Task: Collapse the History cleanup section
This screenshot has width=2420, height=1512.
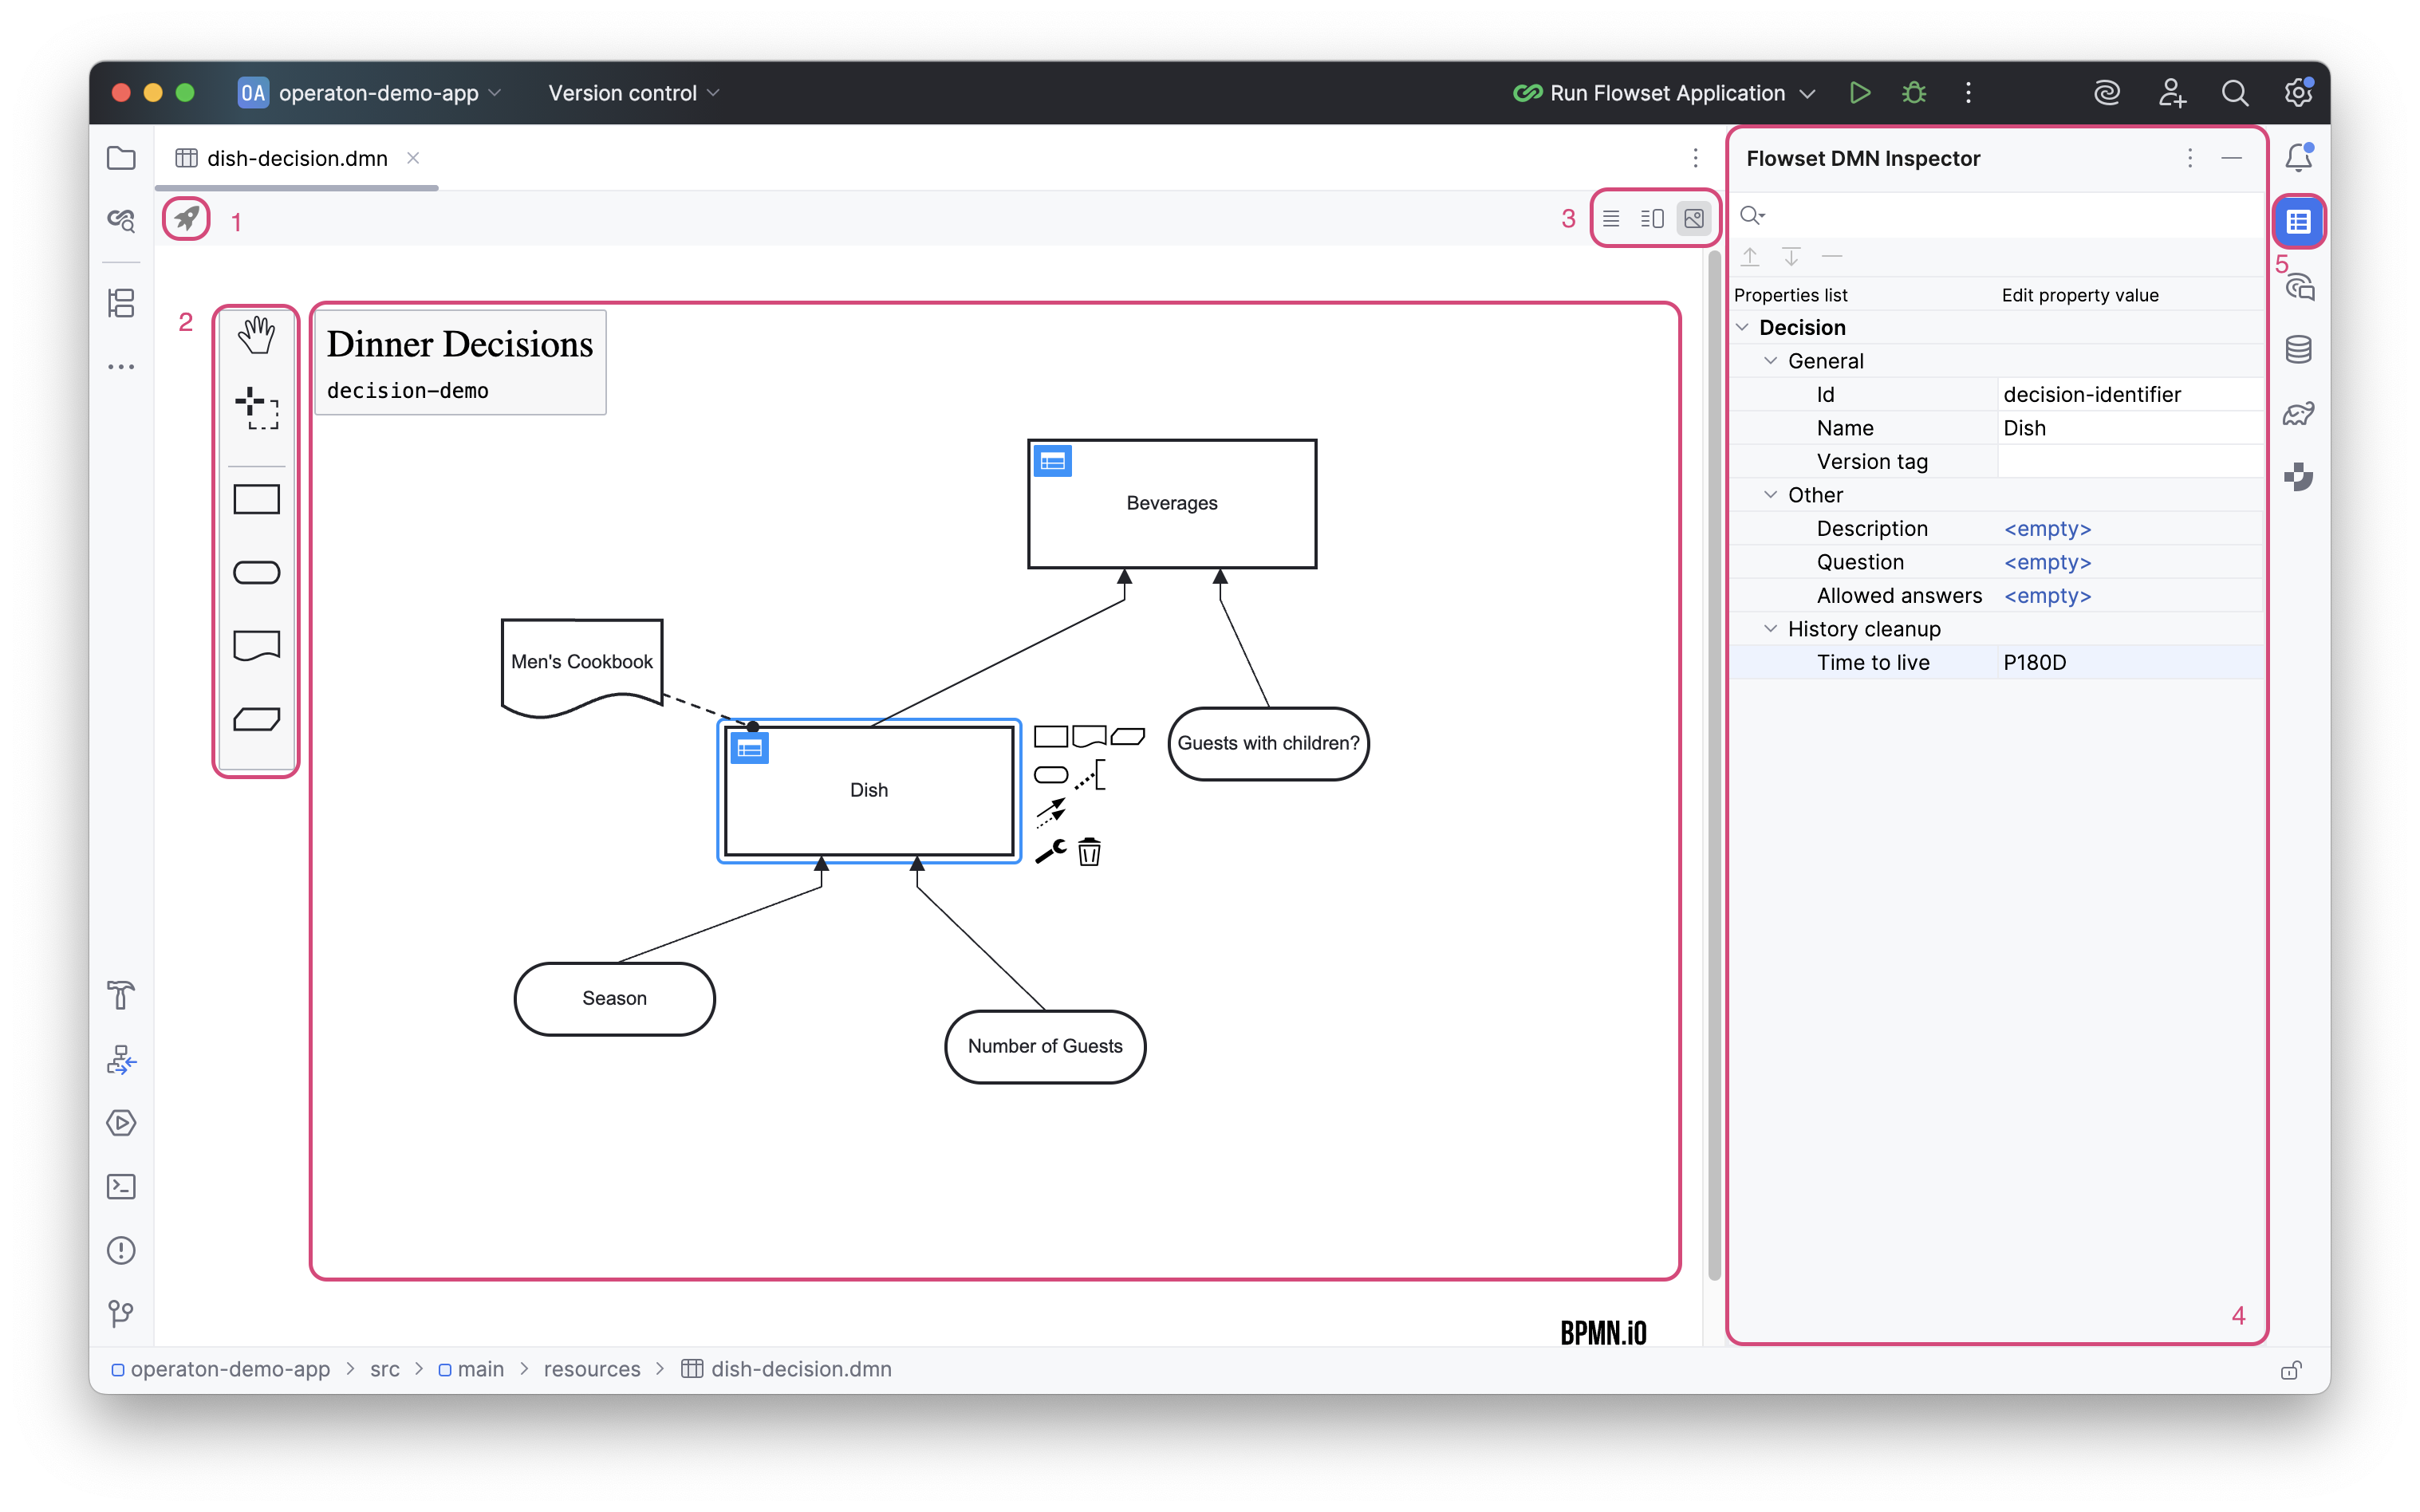Action: [1771, 629]
